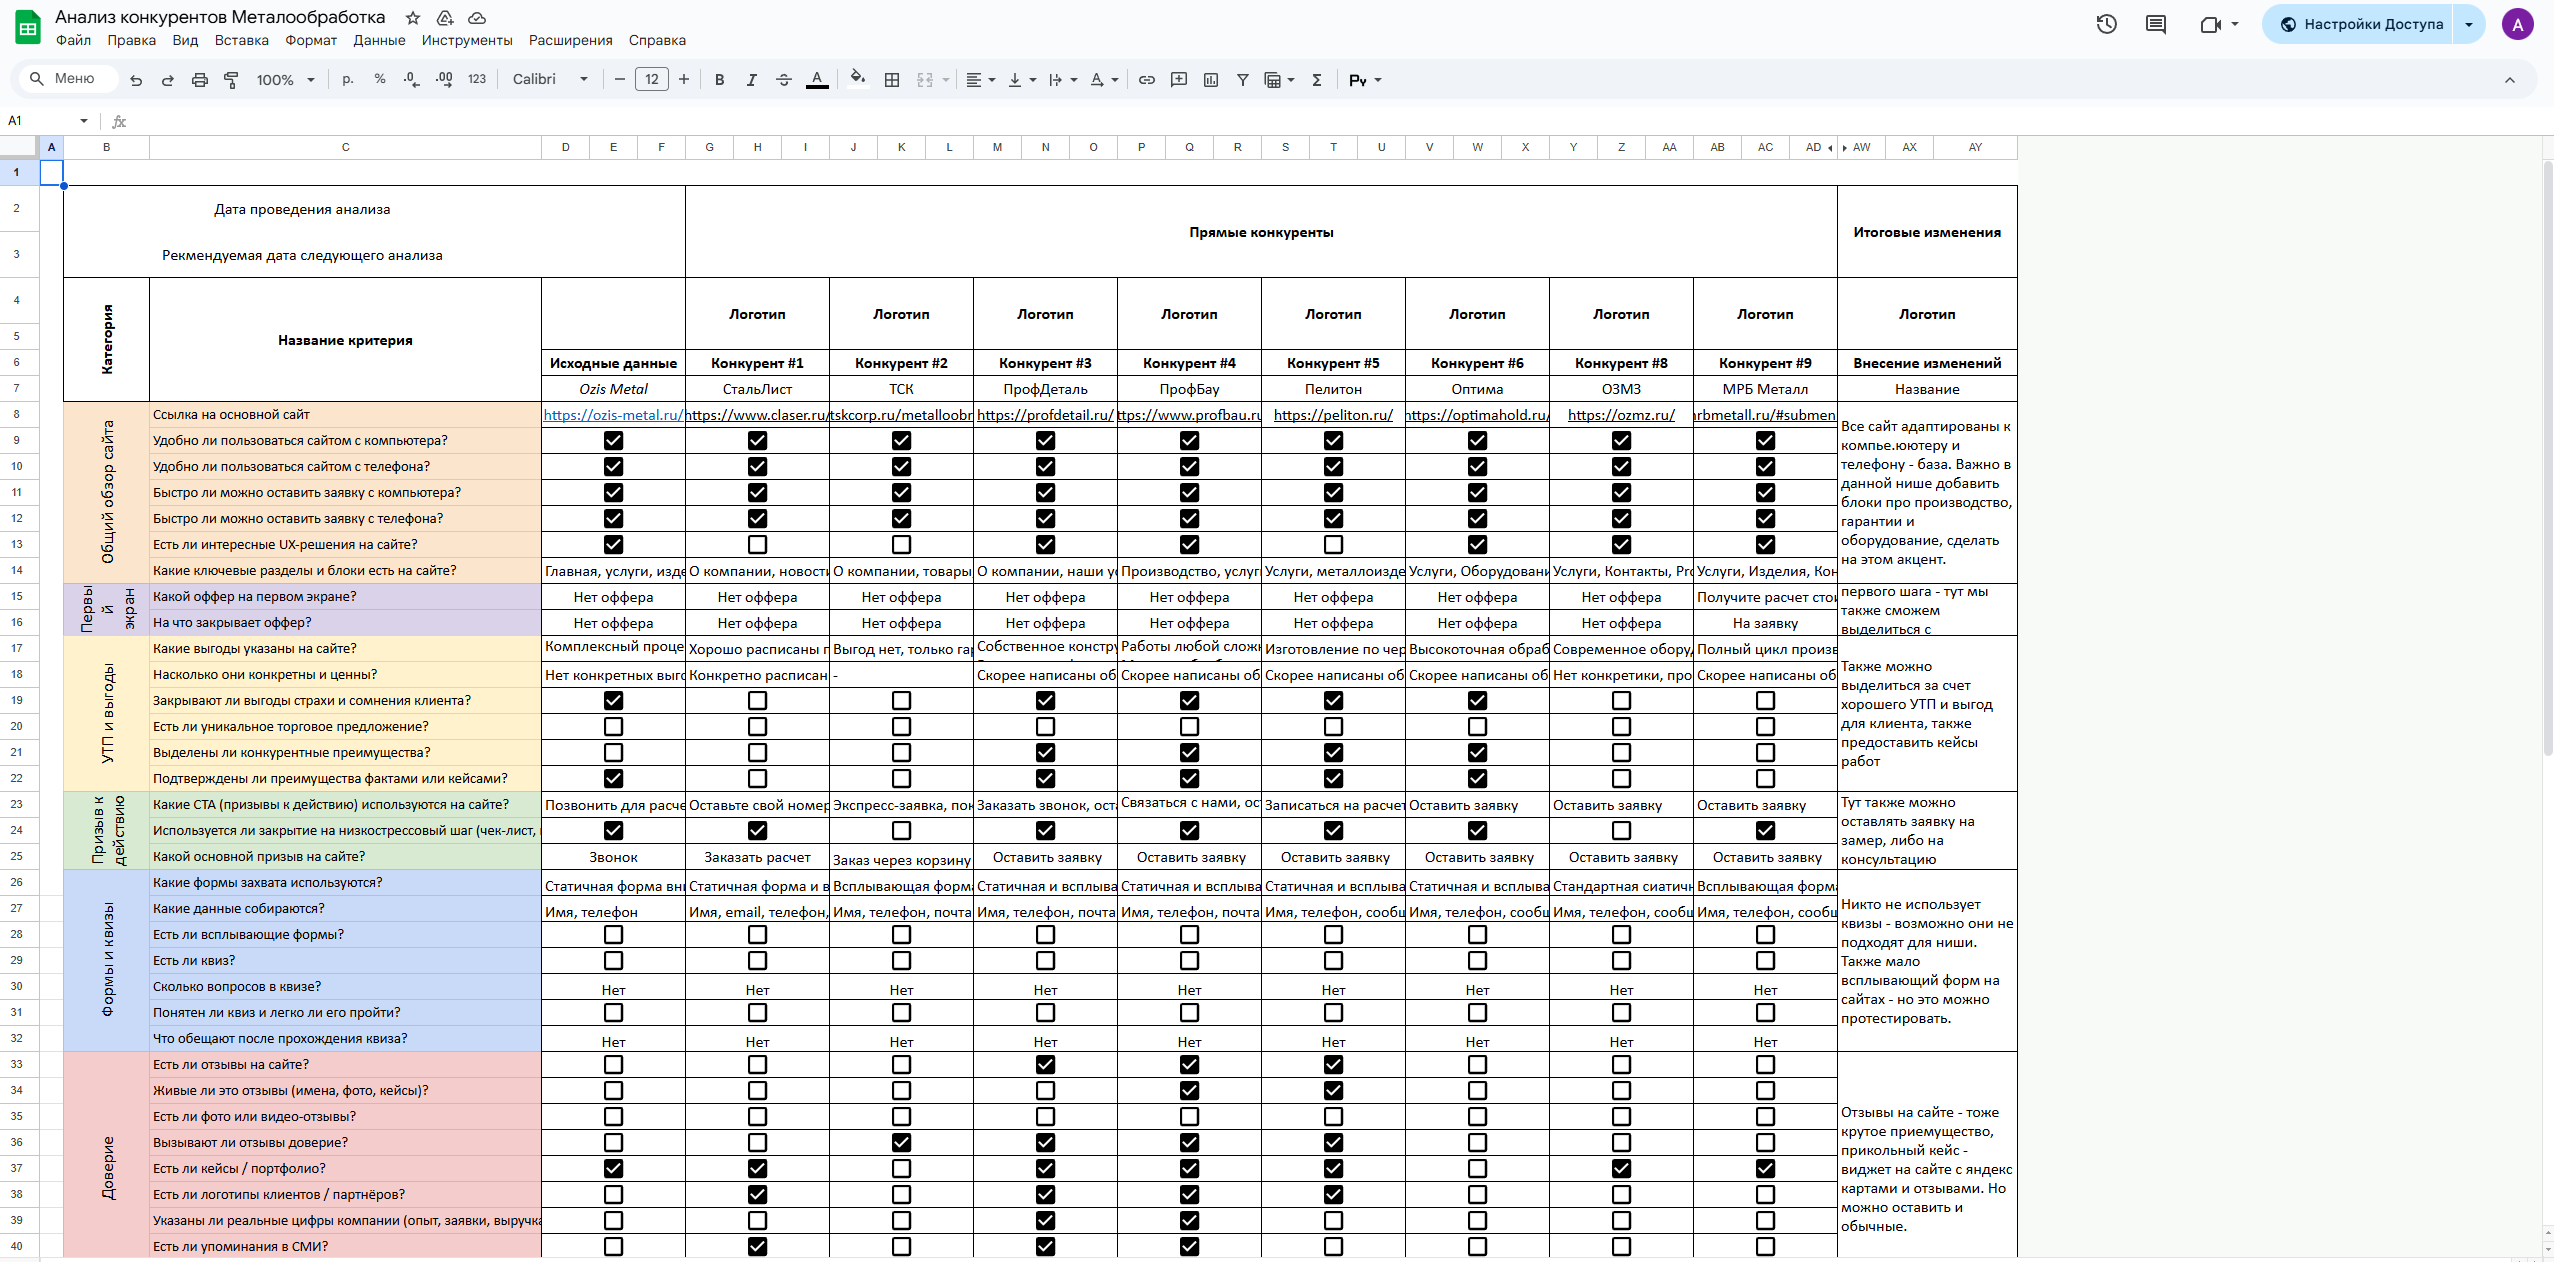The image size is (2554, 1262).
Task: Open version history clock icon
Action: coord(2106,24)
